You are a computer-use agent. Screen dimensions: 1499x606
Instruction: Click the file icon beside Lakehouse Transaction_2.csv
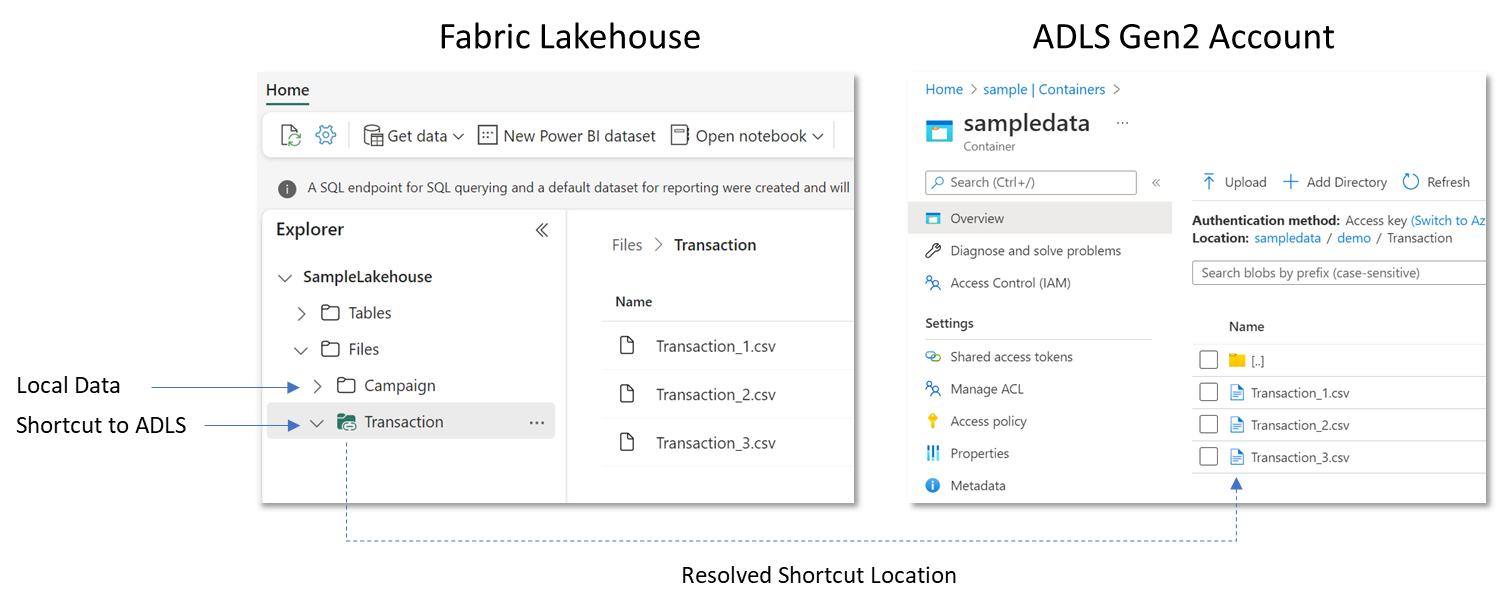tap(627, 394)
